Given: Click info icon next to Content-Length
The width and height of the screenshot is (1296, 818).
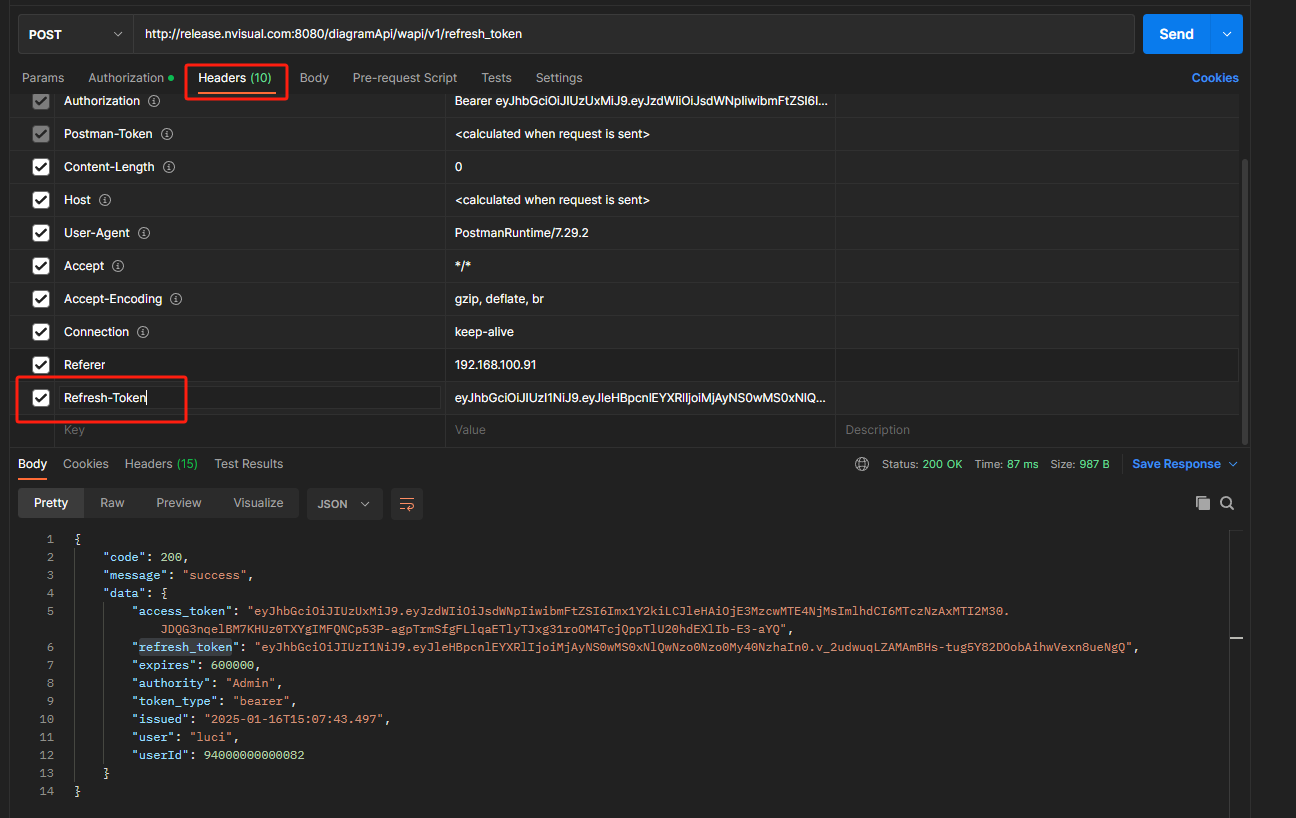Looking at the screenshot, I should pos(169,167).
